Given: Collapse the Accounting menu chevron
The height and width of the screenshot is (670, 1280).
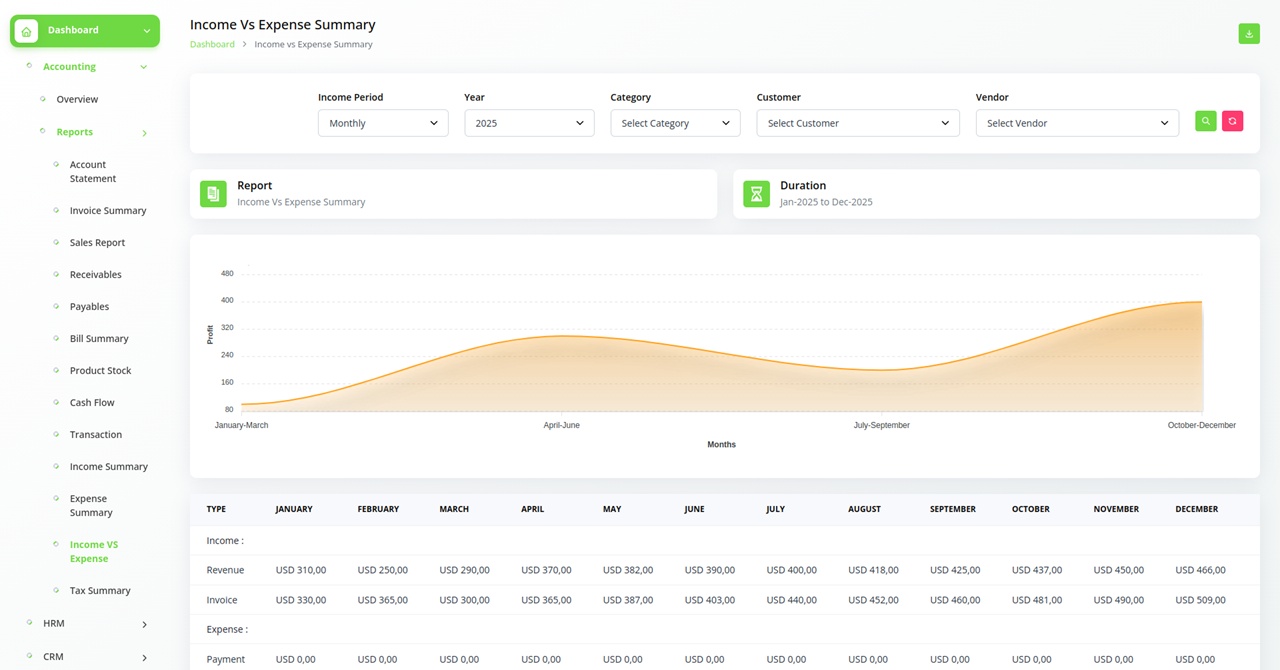Looking at the screenshot, I should tap(143, 67).
